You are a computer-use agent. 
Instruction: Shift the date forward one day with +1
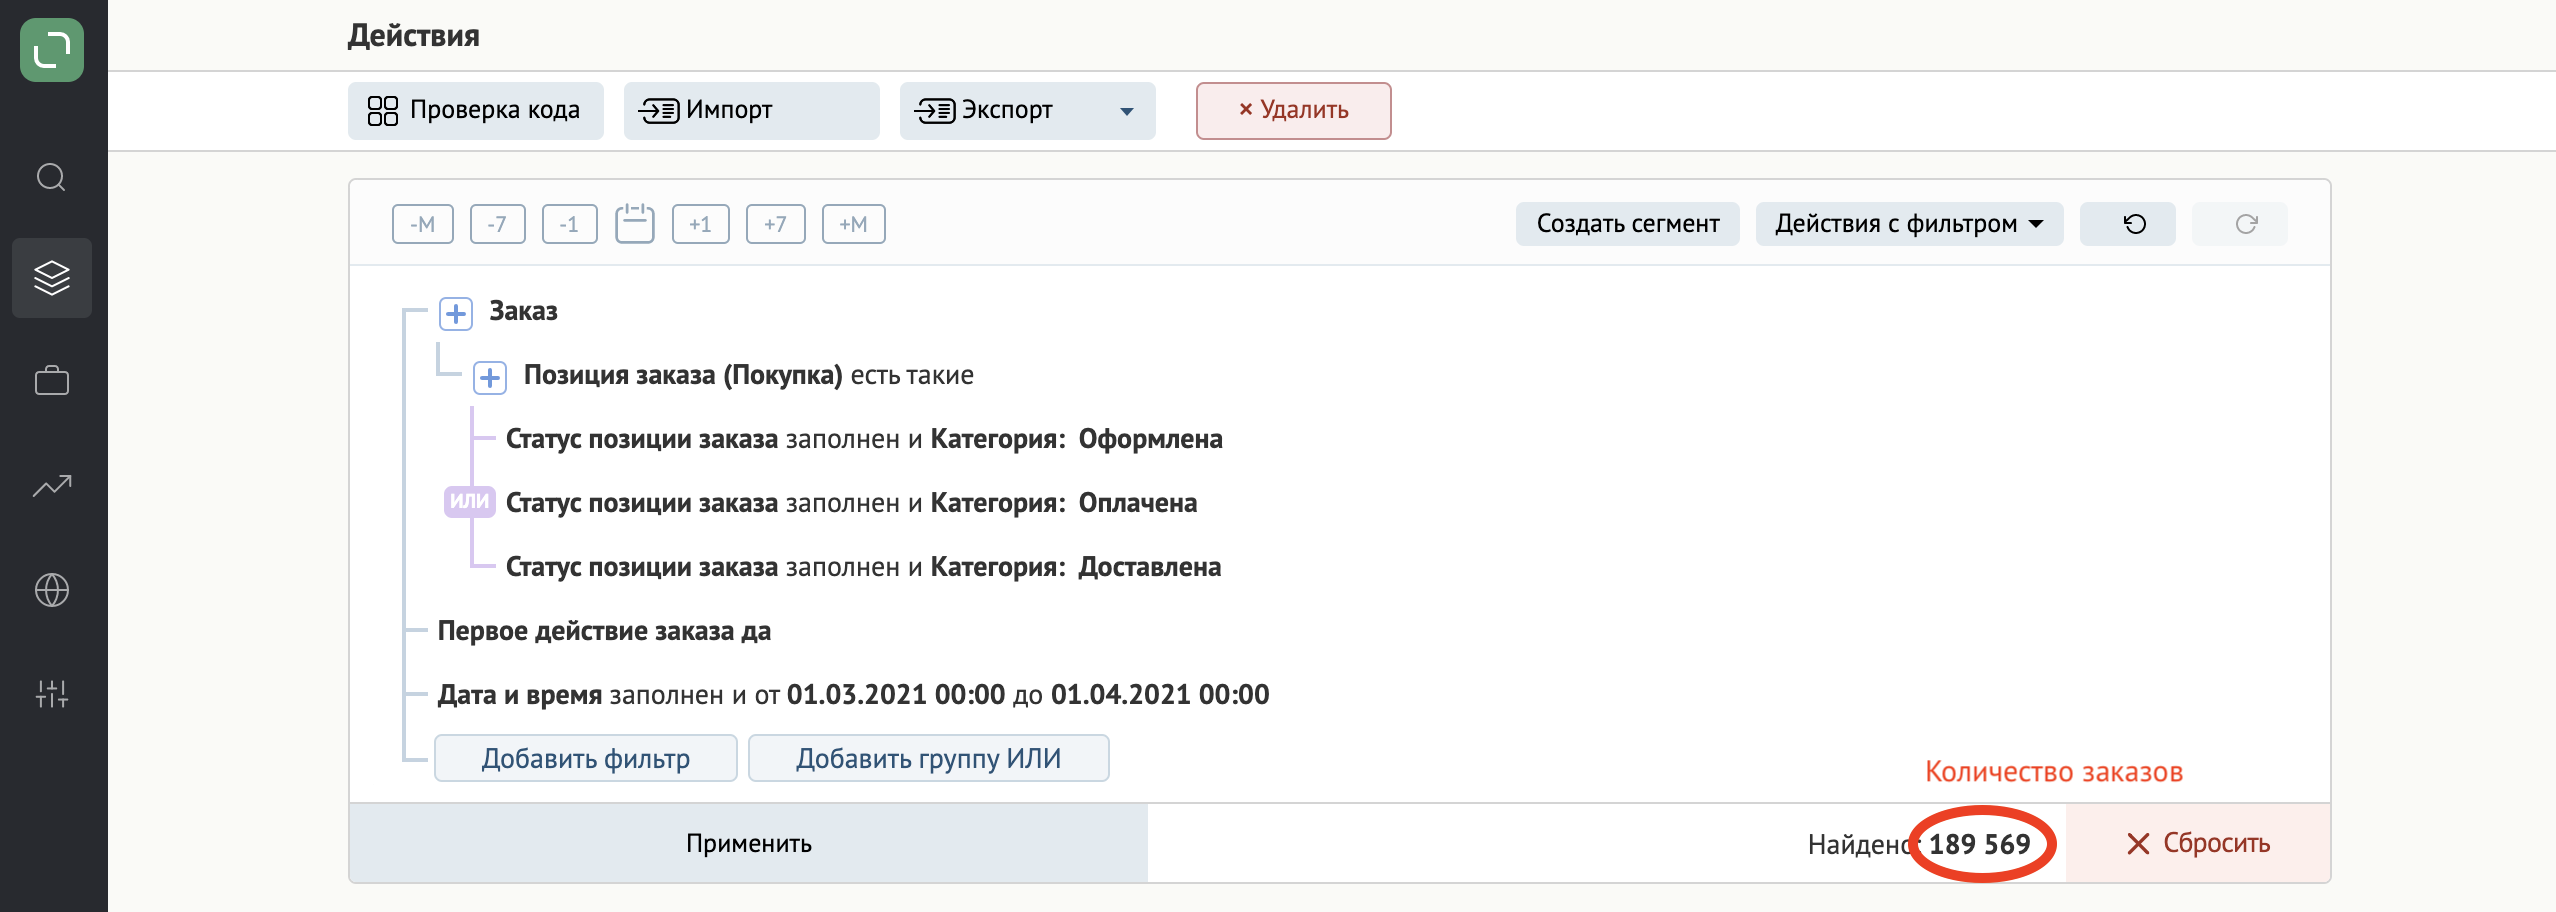(x=700, y=224)
